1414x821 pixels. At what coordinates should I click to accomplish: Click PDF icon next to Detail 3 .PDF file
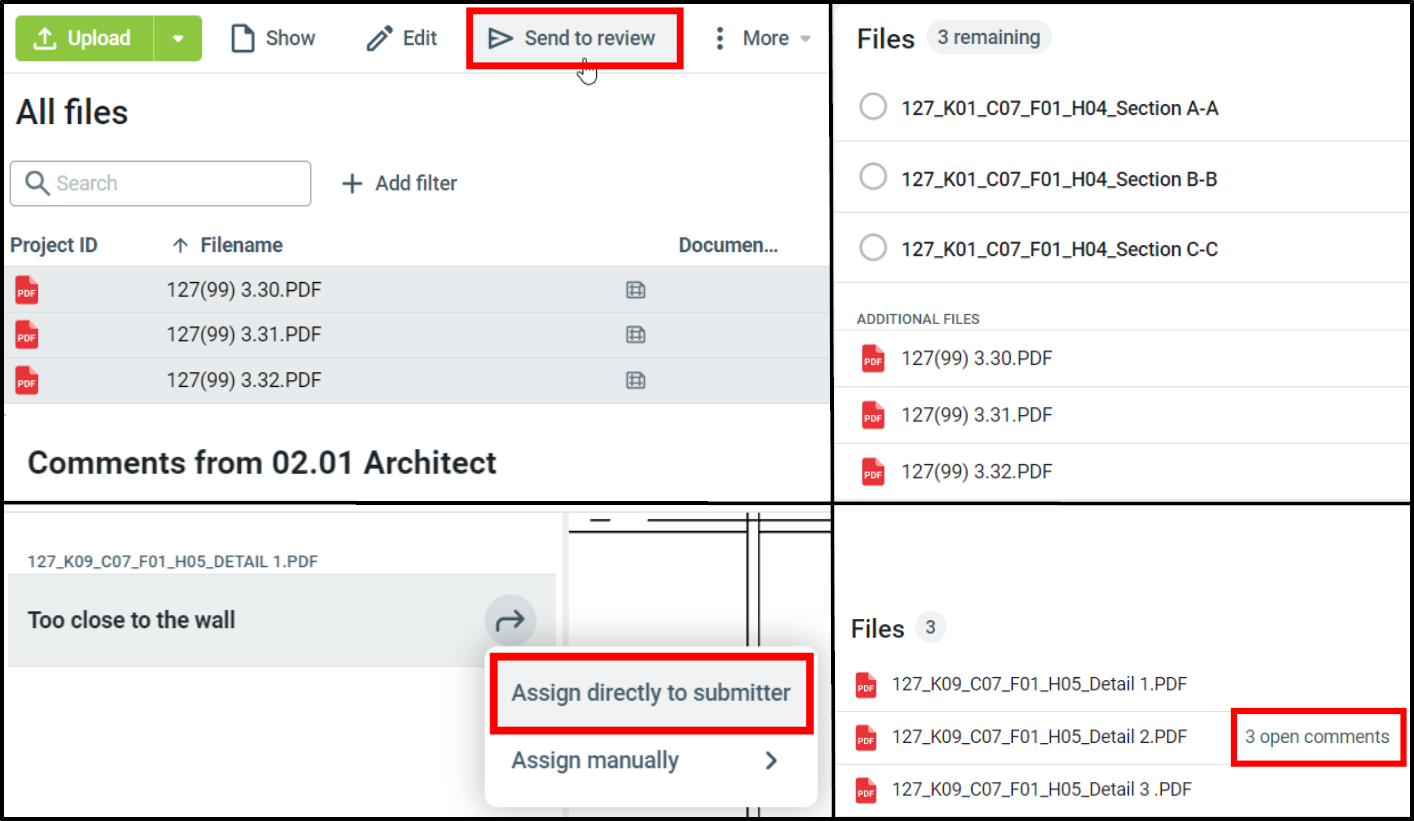coord(866,790)
